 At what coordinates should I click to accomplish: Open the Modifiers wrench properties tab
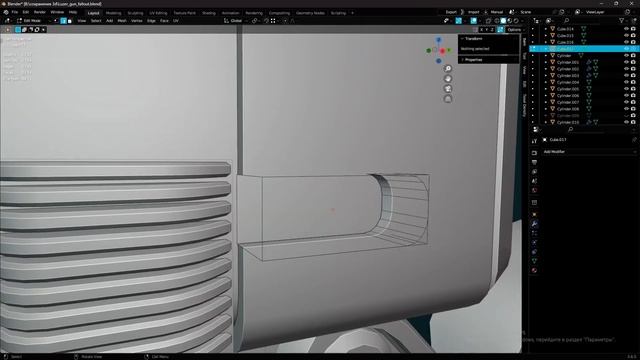(534, 224)
